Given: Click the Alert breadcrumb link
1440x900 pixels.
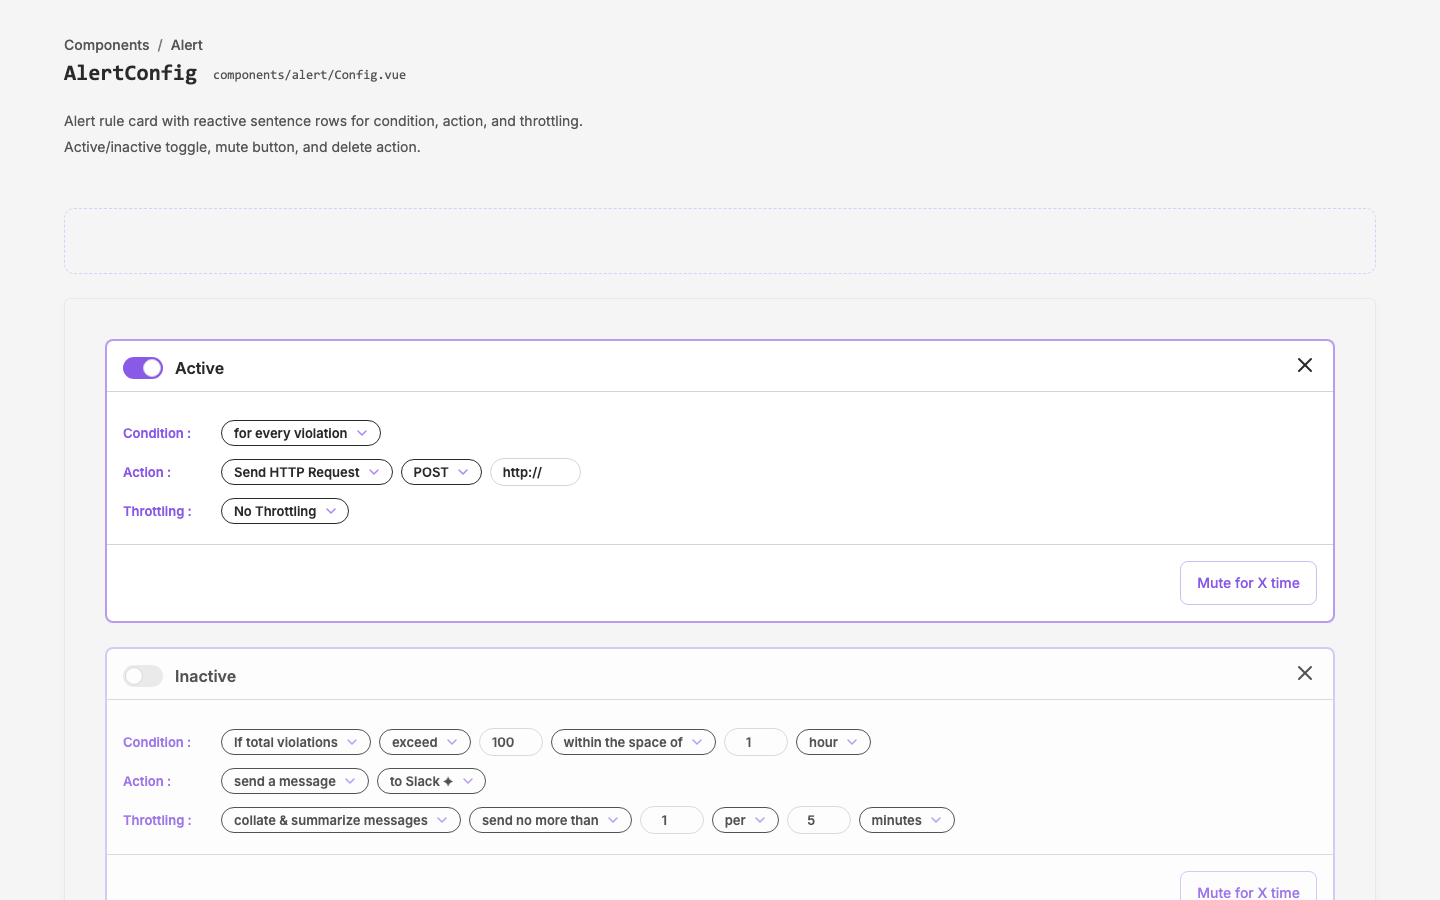Looking at the screenshot, I should coord(187,45).
